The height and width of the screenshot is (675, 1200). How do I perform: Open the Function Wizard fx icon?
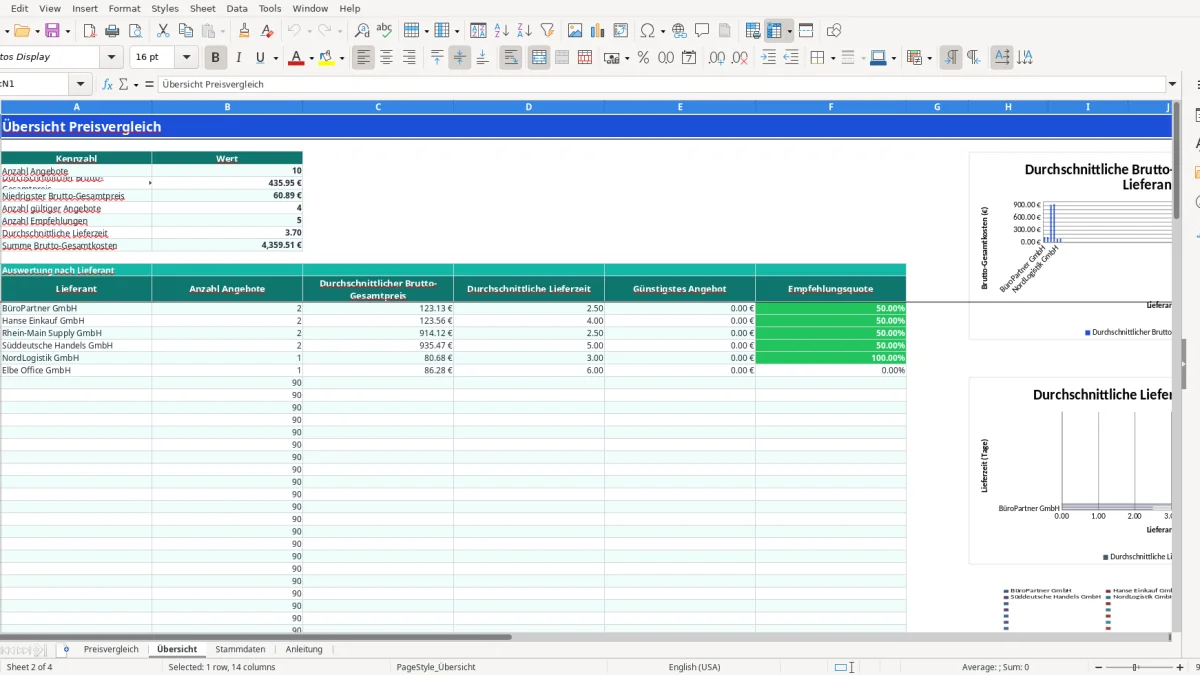(x=108, y=84)
